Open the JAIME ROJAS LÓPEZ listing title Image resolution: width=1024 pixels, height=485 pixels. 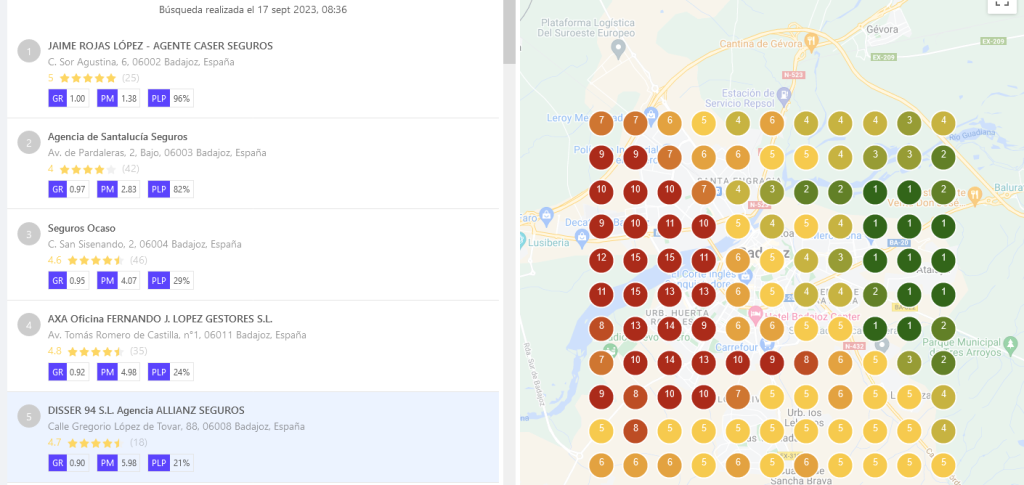click(160, 45)
